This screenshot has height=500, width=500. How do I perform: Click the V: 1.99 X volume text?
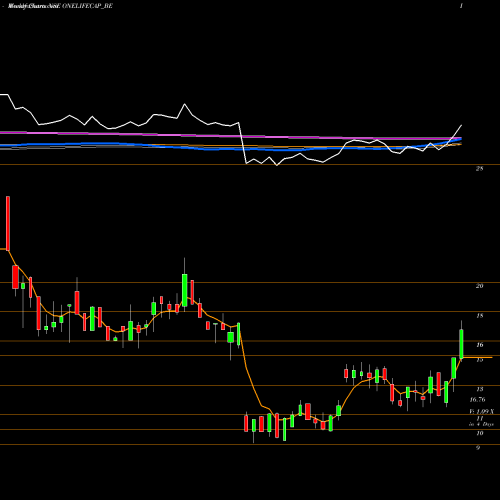[481, 411]
